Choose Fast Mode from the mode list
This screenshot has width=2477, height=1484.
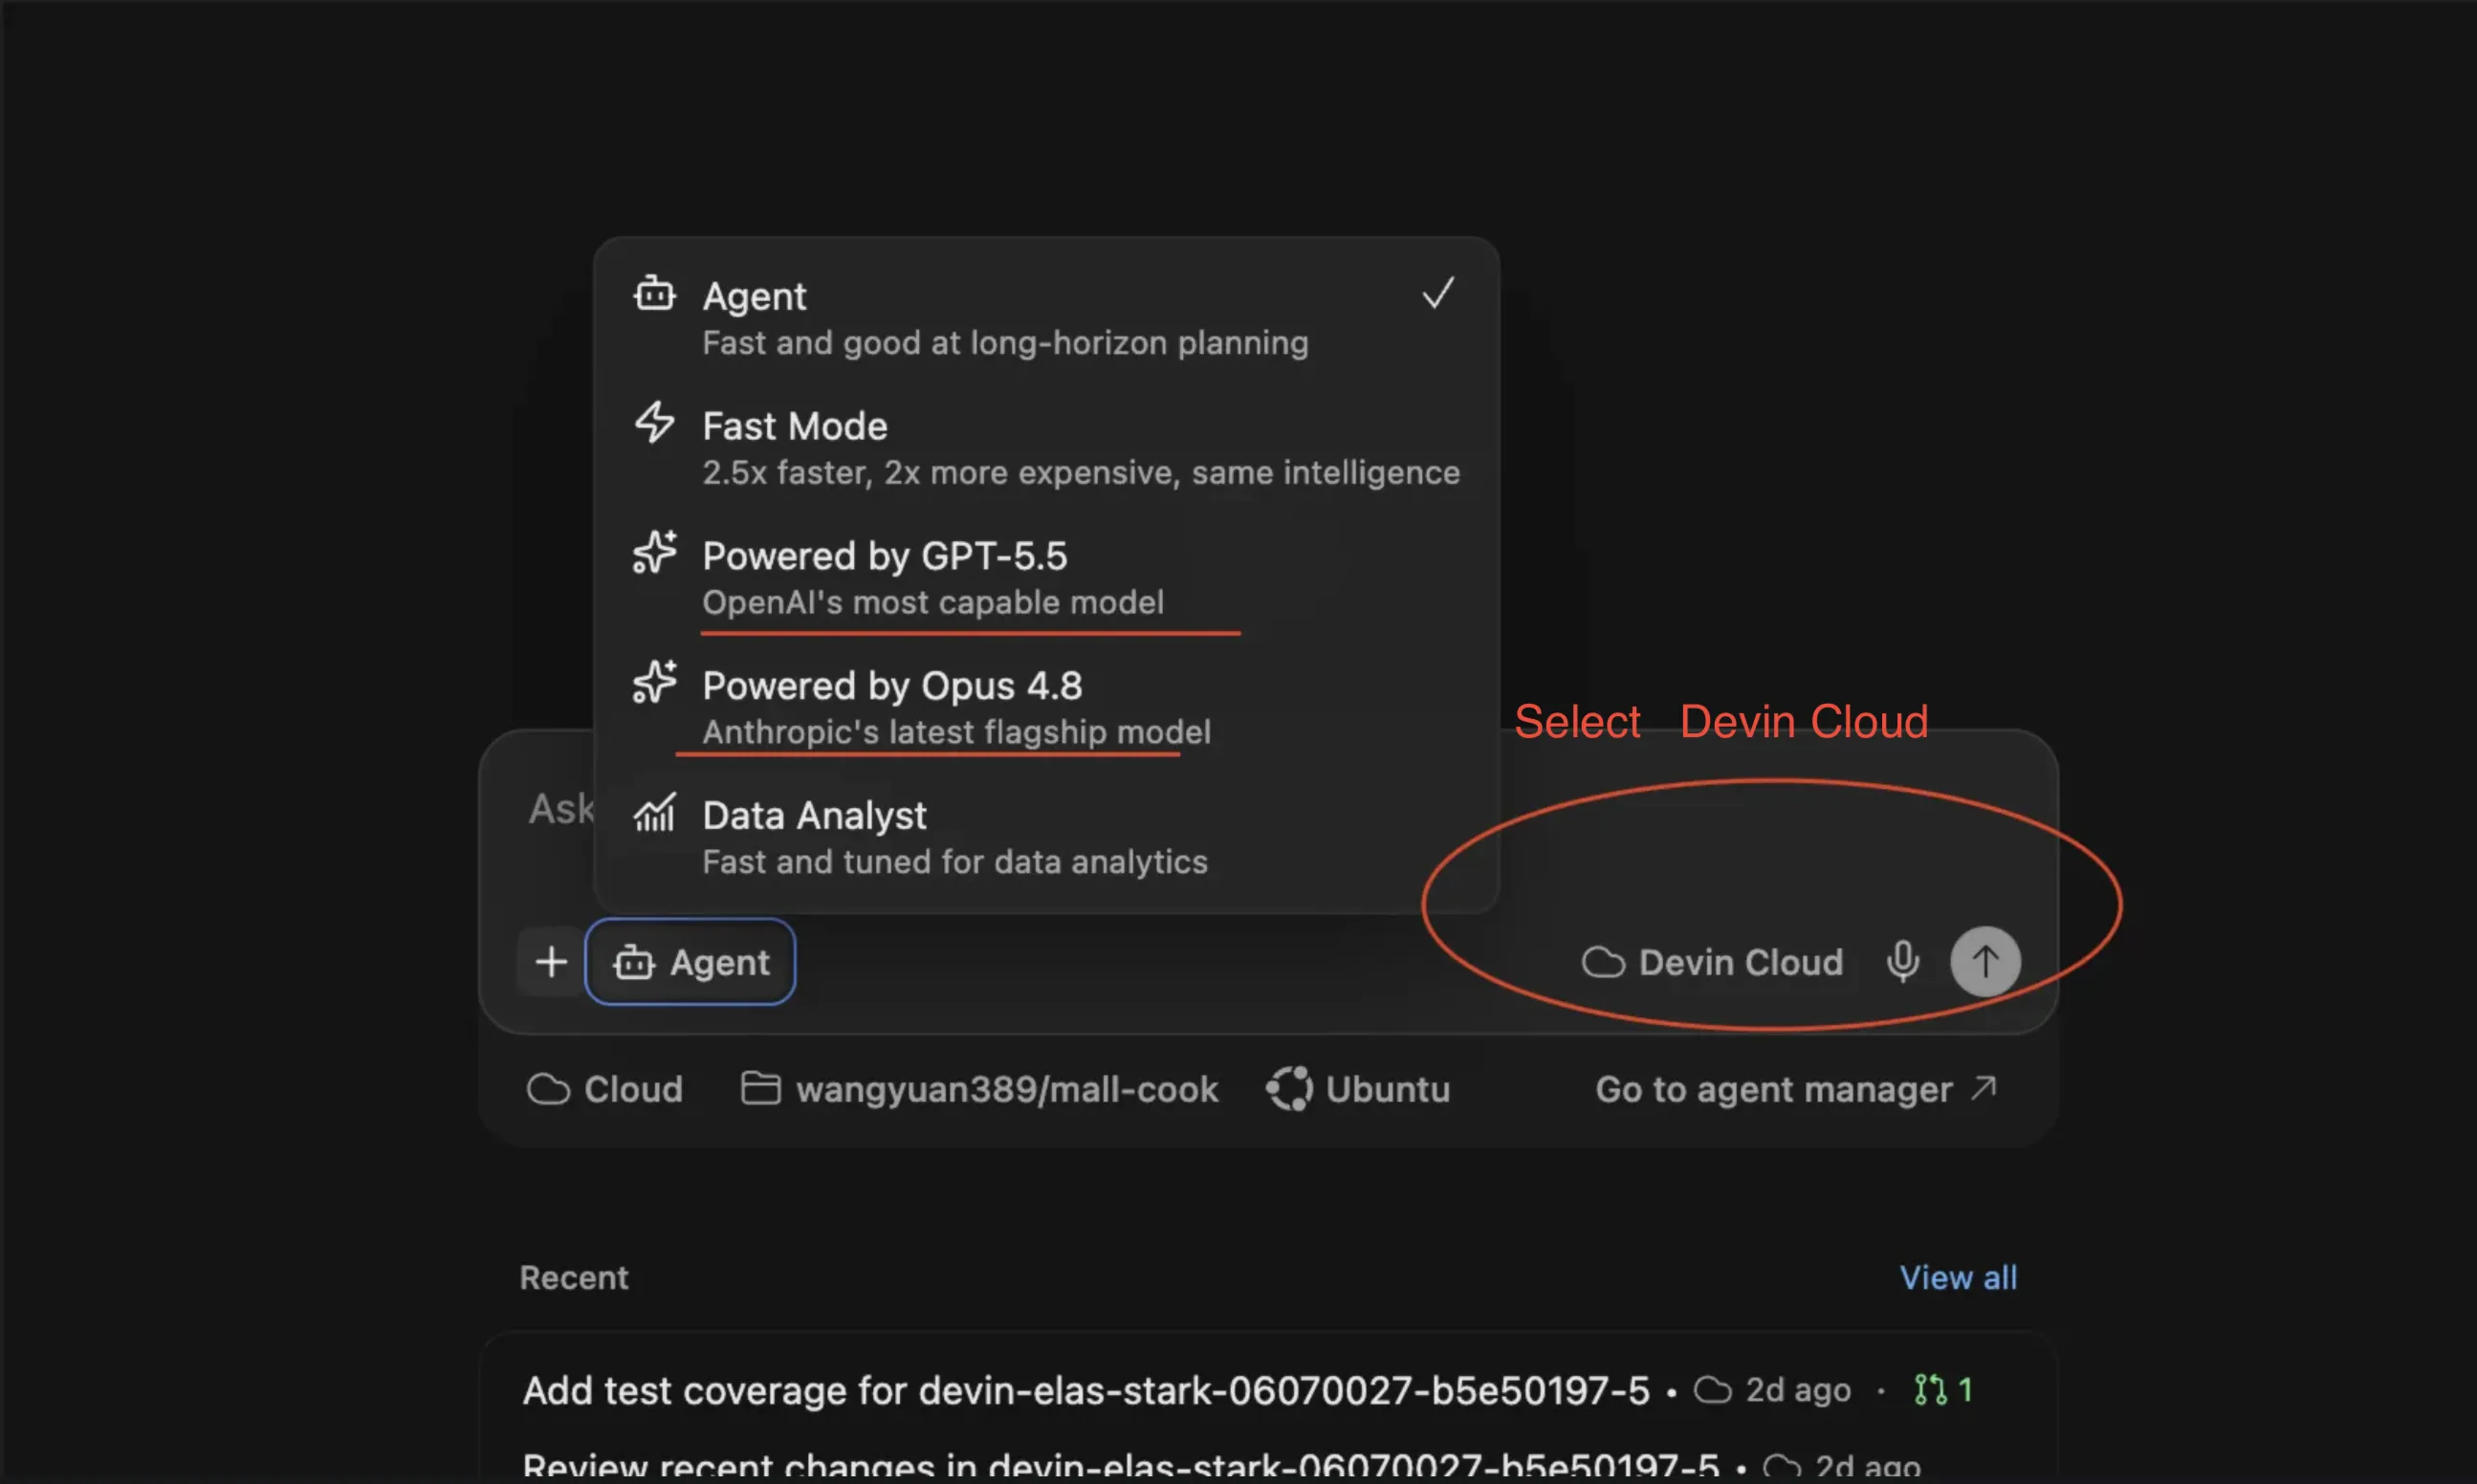point(1046,447)
